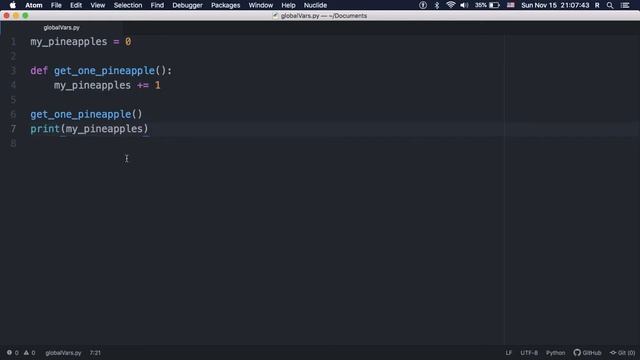Open Spotlight search magnifier icon
The height and width of the screenshot is (360, 640).
point(610,5)
